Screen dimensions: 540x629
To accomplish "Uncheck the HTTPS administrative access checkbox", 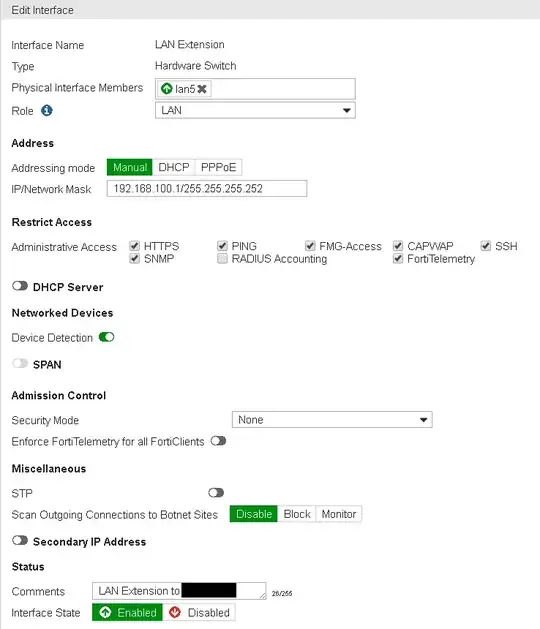I will coord(135,246).
